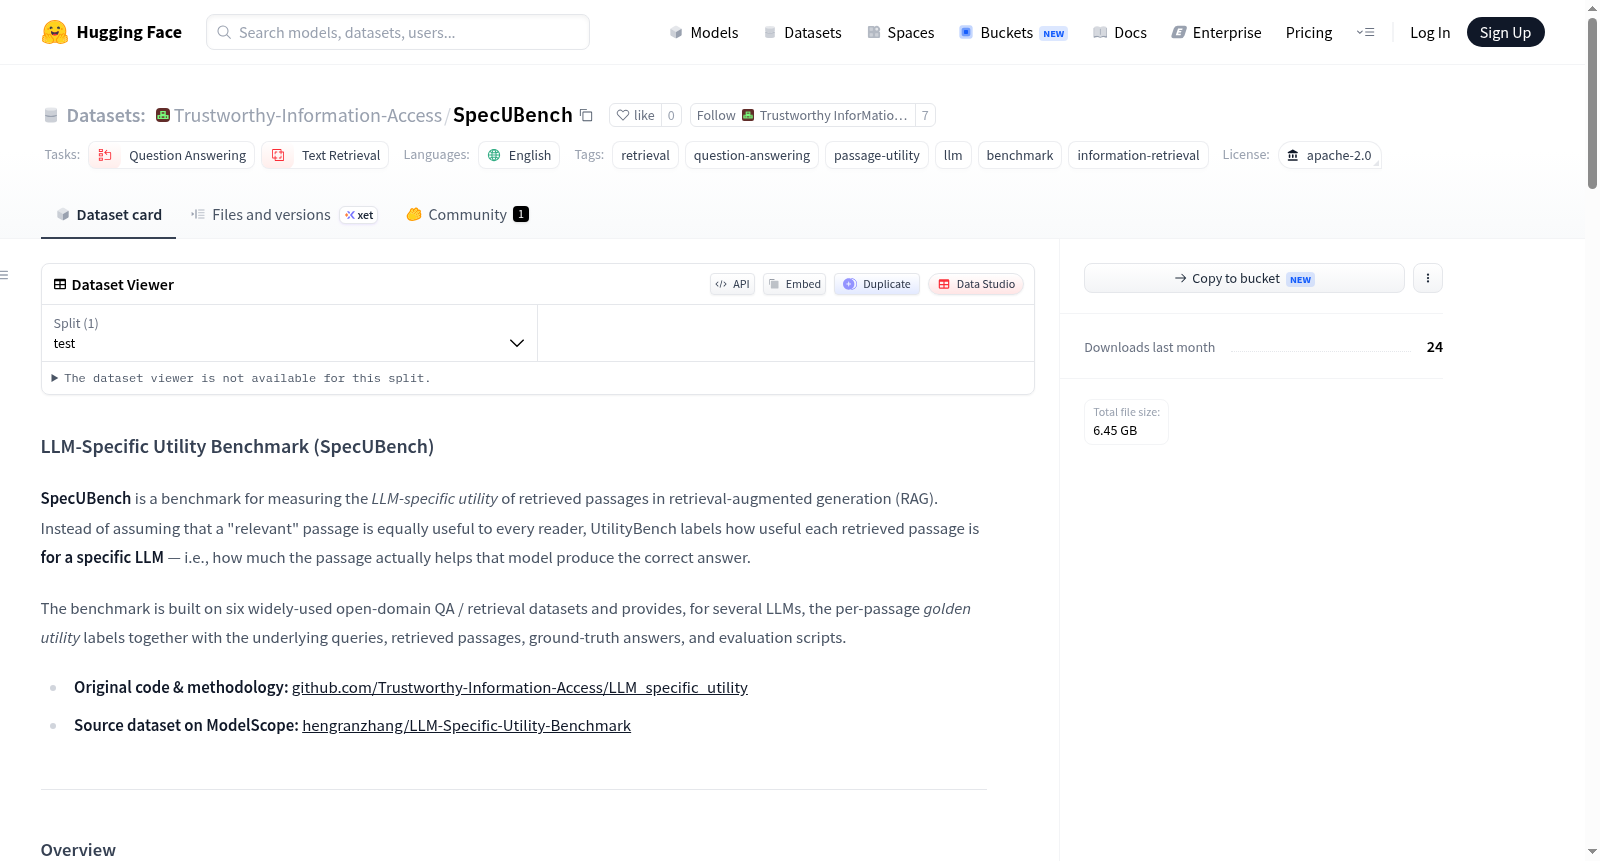Click the downloads value 24

pyautogui.click(x=1435, y=347)
